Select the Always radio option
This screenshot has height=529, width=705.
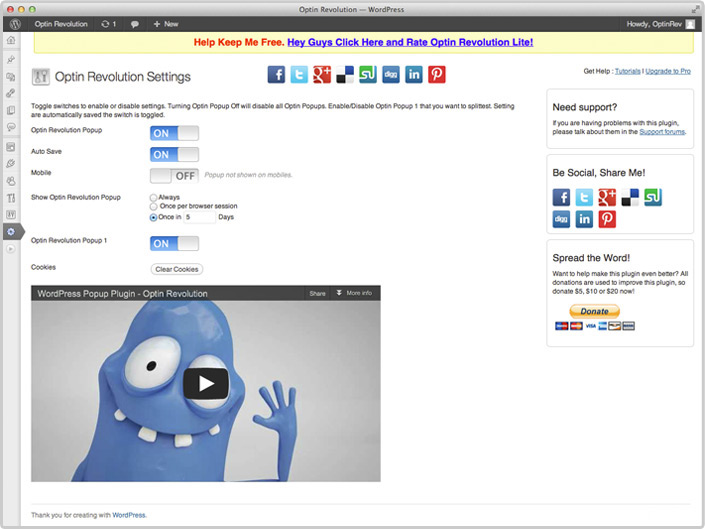(153, 197)
